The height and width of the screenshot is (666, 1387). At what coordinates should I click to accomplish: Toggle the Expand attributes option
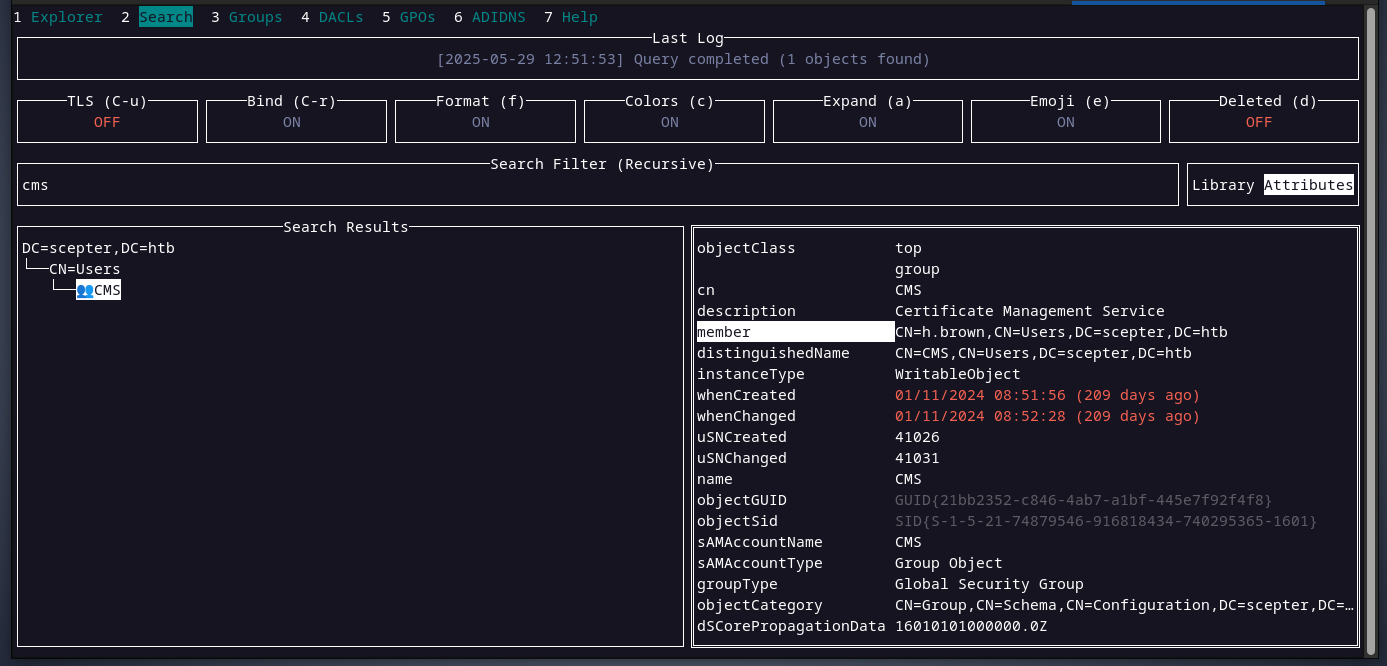pos(867,122)
